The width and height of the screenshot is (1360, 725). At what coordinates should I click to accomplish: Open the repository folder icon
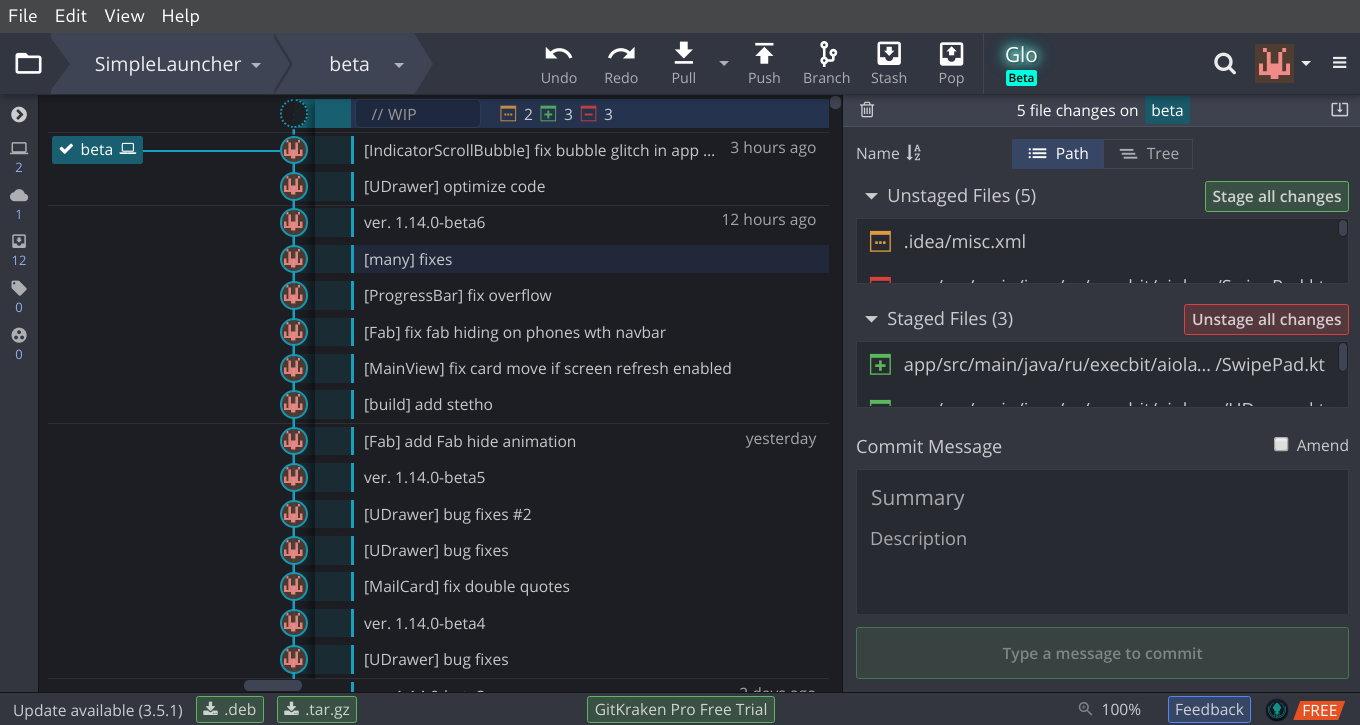point(28,64)
